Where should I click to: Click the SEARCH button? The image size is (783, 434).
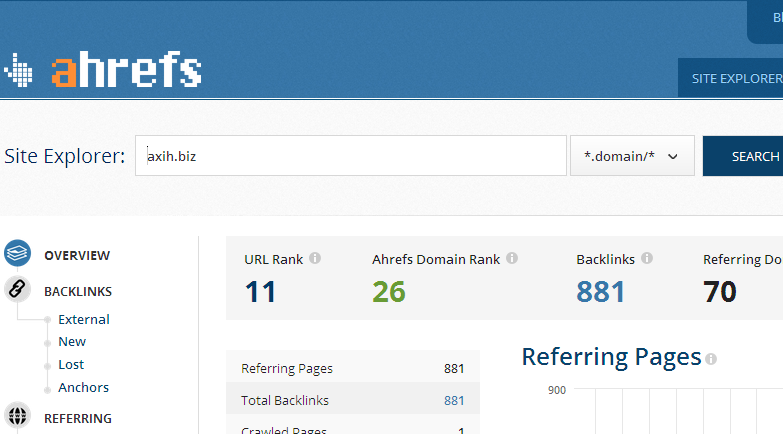(x=743, y=156)
